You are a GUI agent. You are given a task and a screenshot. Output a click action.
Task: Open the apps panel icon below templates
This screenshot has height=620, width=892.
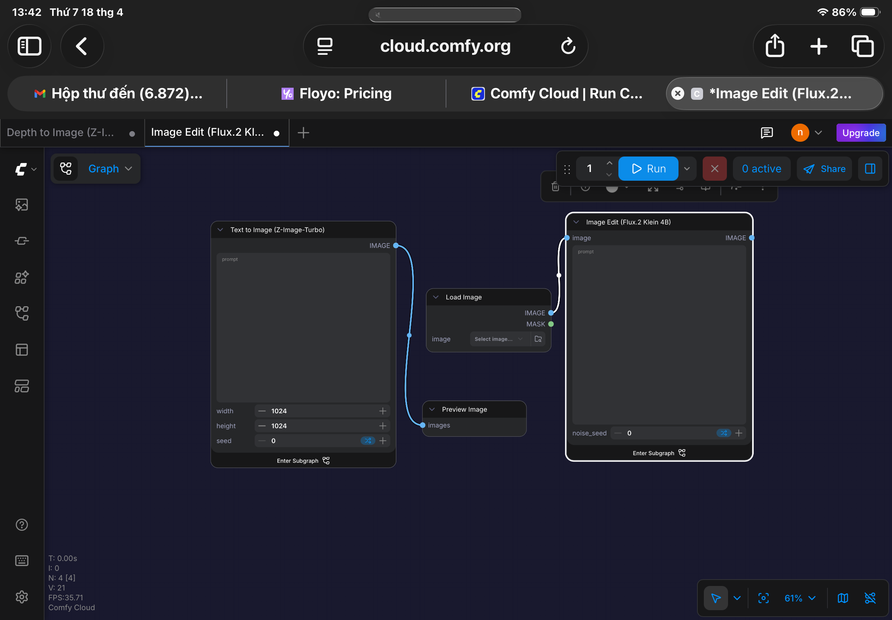[x=22, y=386]
